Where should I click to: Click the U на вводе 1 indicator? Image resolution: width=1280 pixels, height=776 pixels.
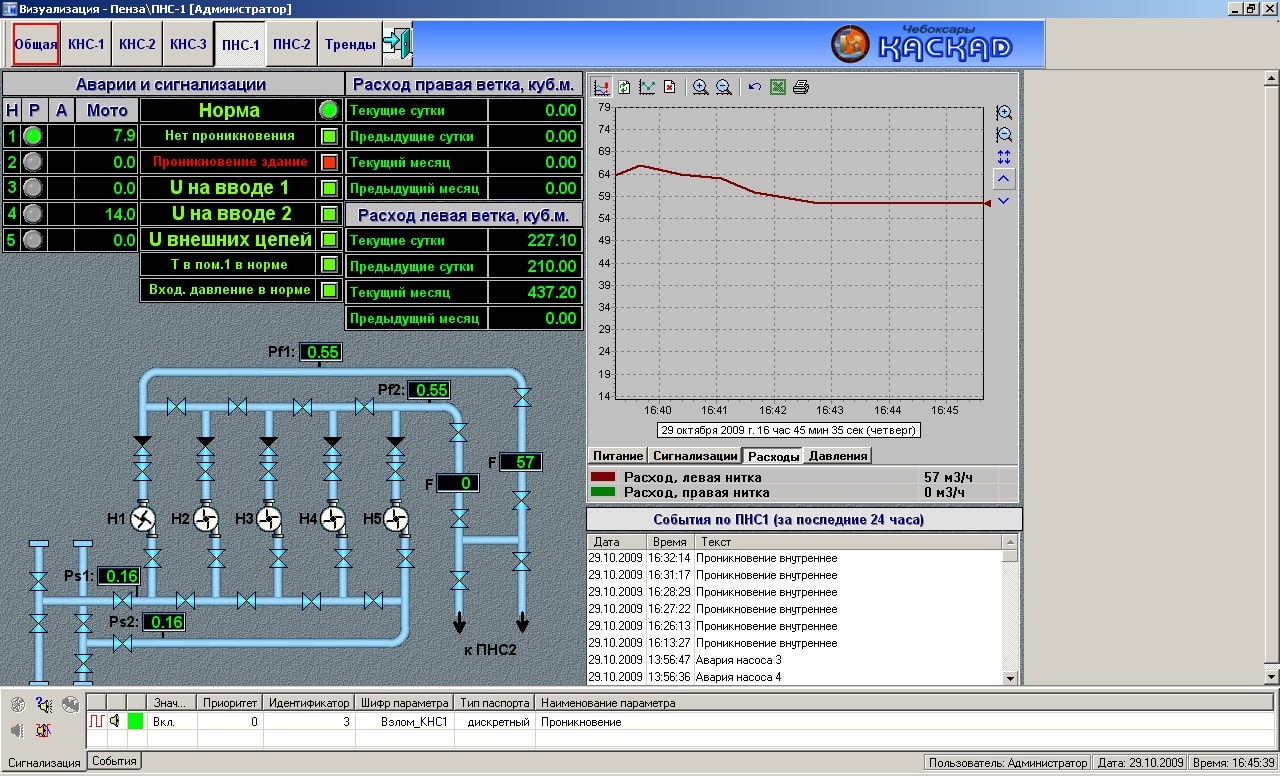[329, 188]
